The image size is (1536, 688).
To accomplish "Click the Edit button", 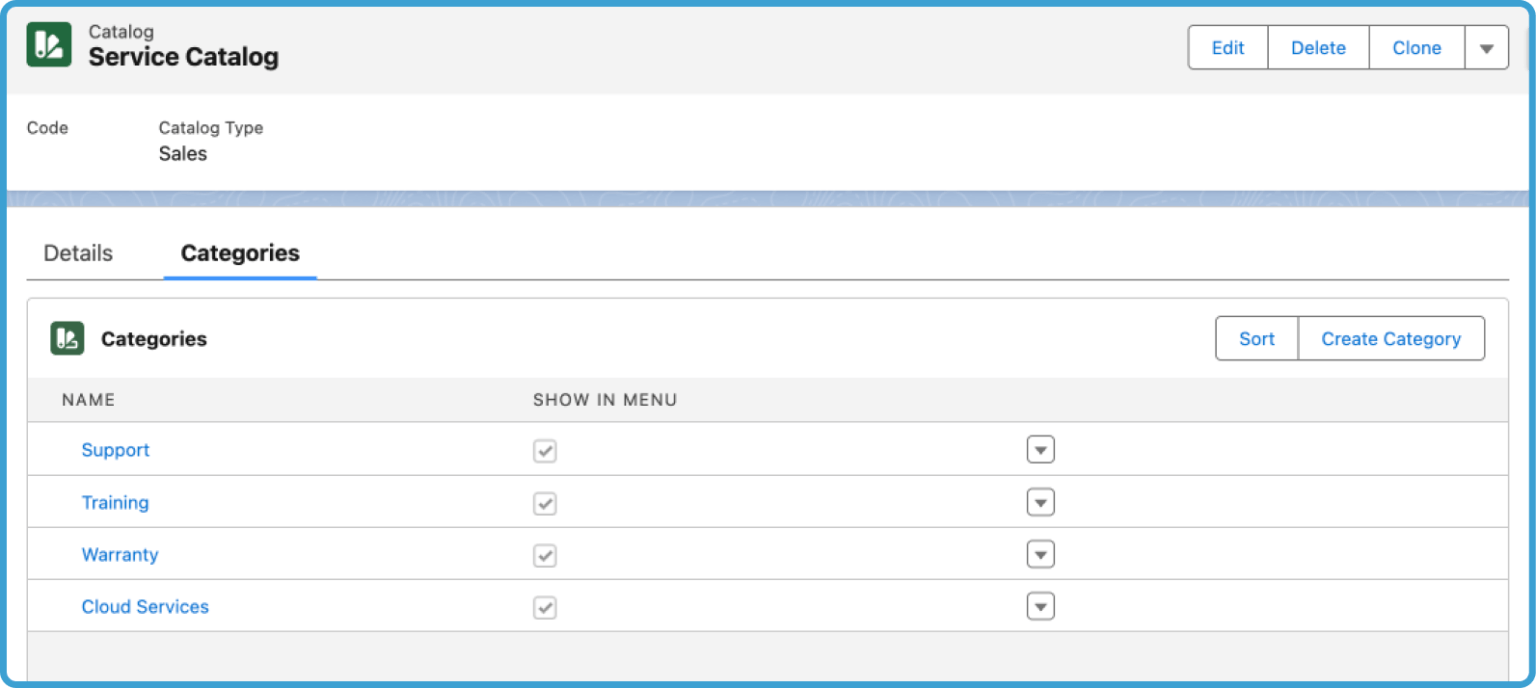I will [x=1227, y=47].
